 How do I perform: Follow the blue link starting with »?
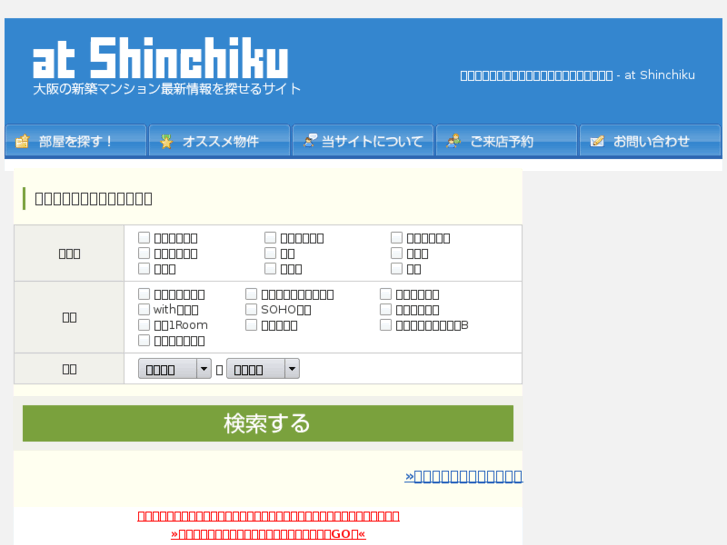464,476
